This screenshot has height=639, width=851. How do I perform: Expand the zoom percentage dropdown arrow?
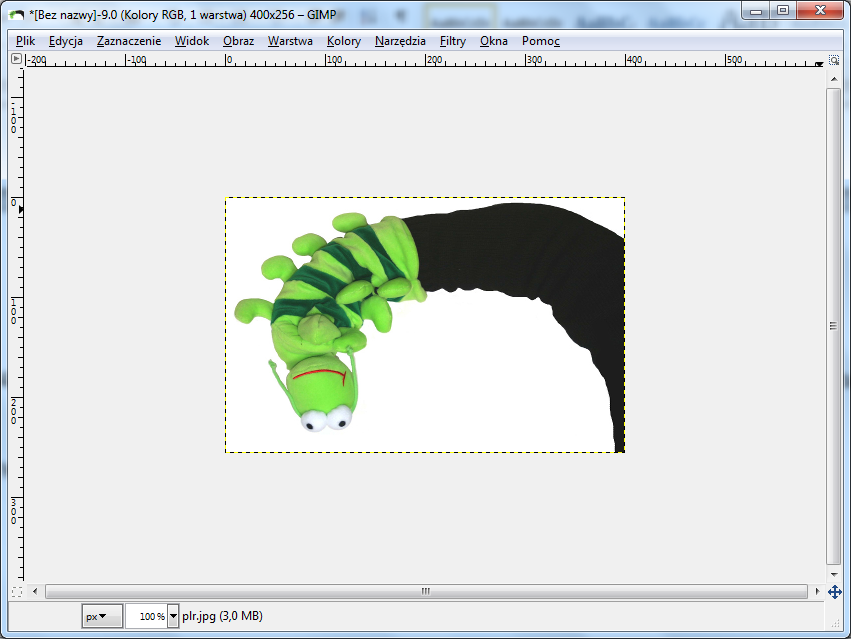tap(173, 616)
